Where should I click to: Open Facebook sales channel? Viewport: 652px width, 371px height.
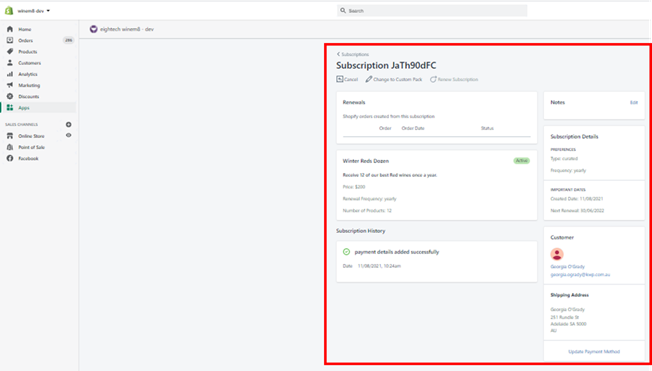28,158
